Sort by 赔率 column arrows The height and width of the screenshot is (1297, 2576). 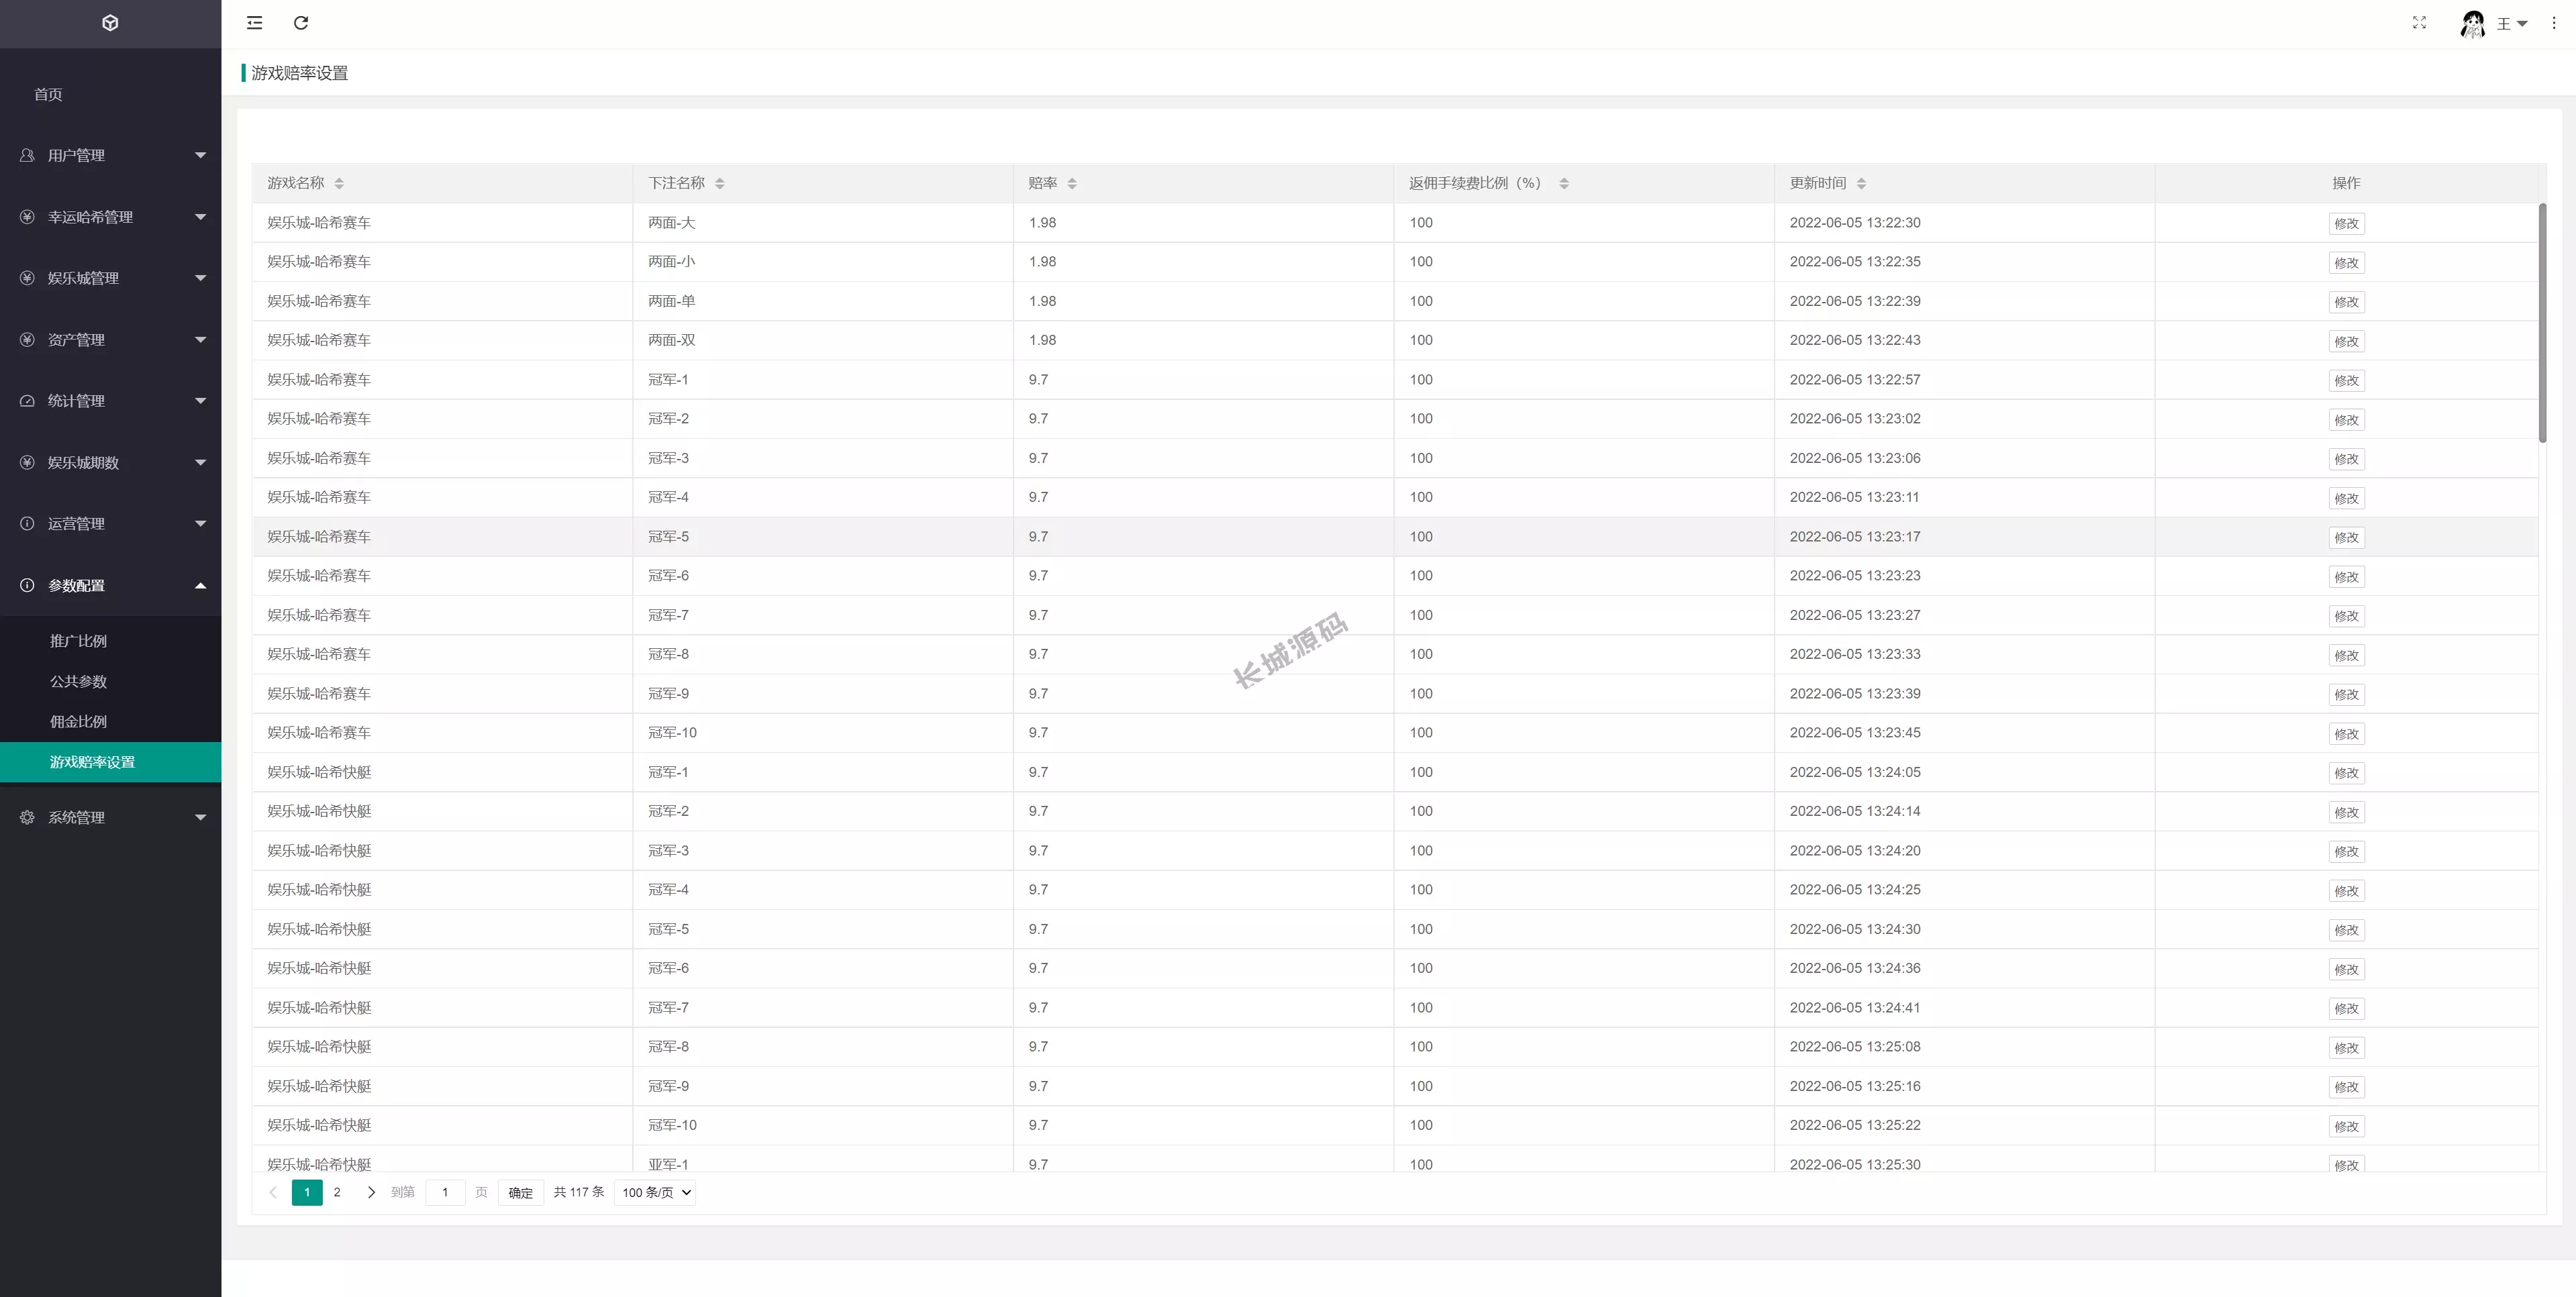(x=1072, y=183)
